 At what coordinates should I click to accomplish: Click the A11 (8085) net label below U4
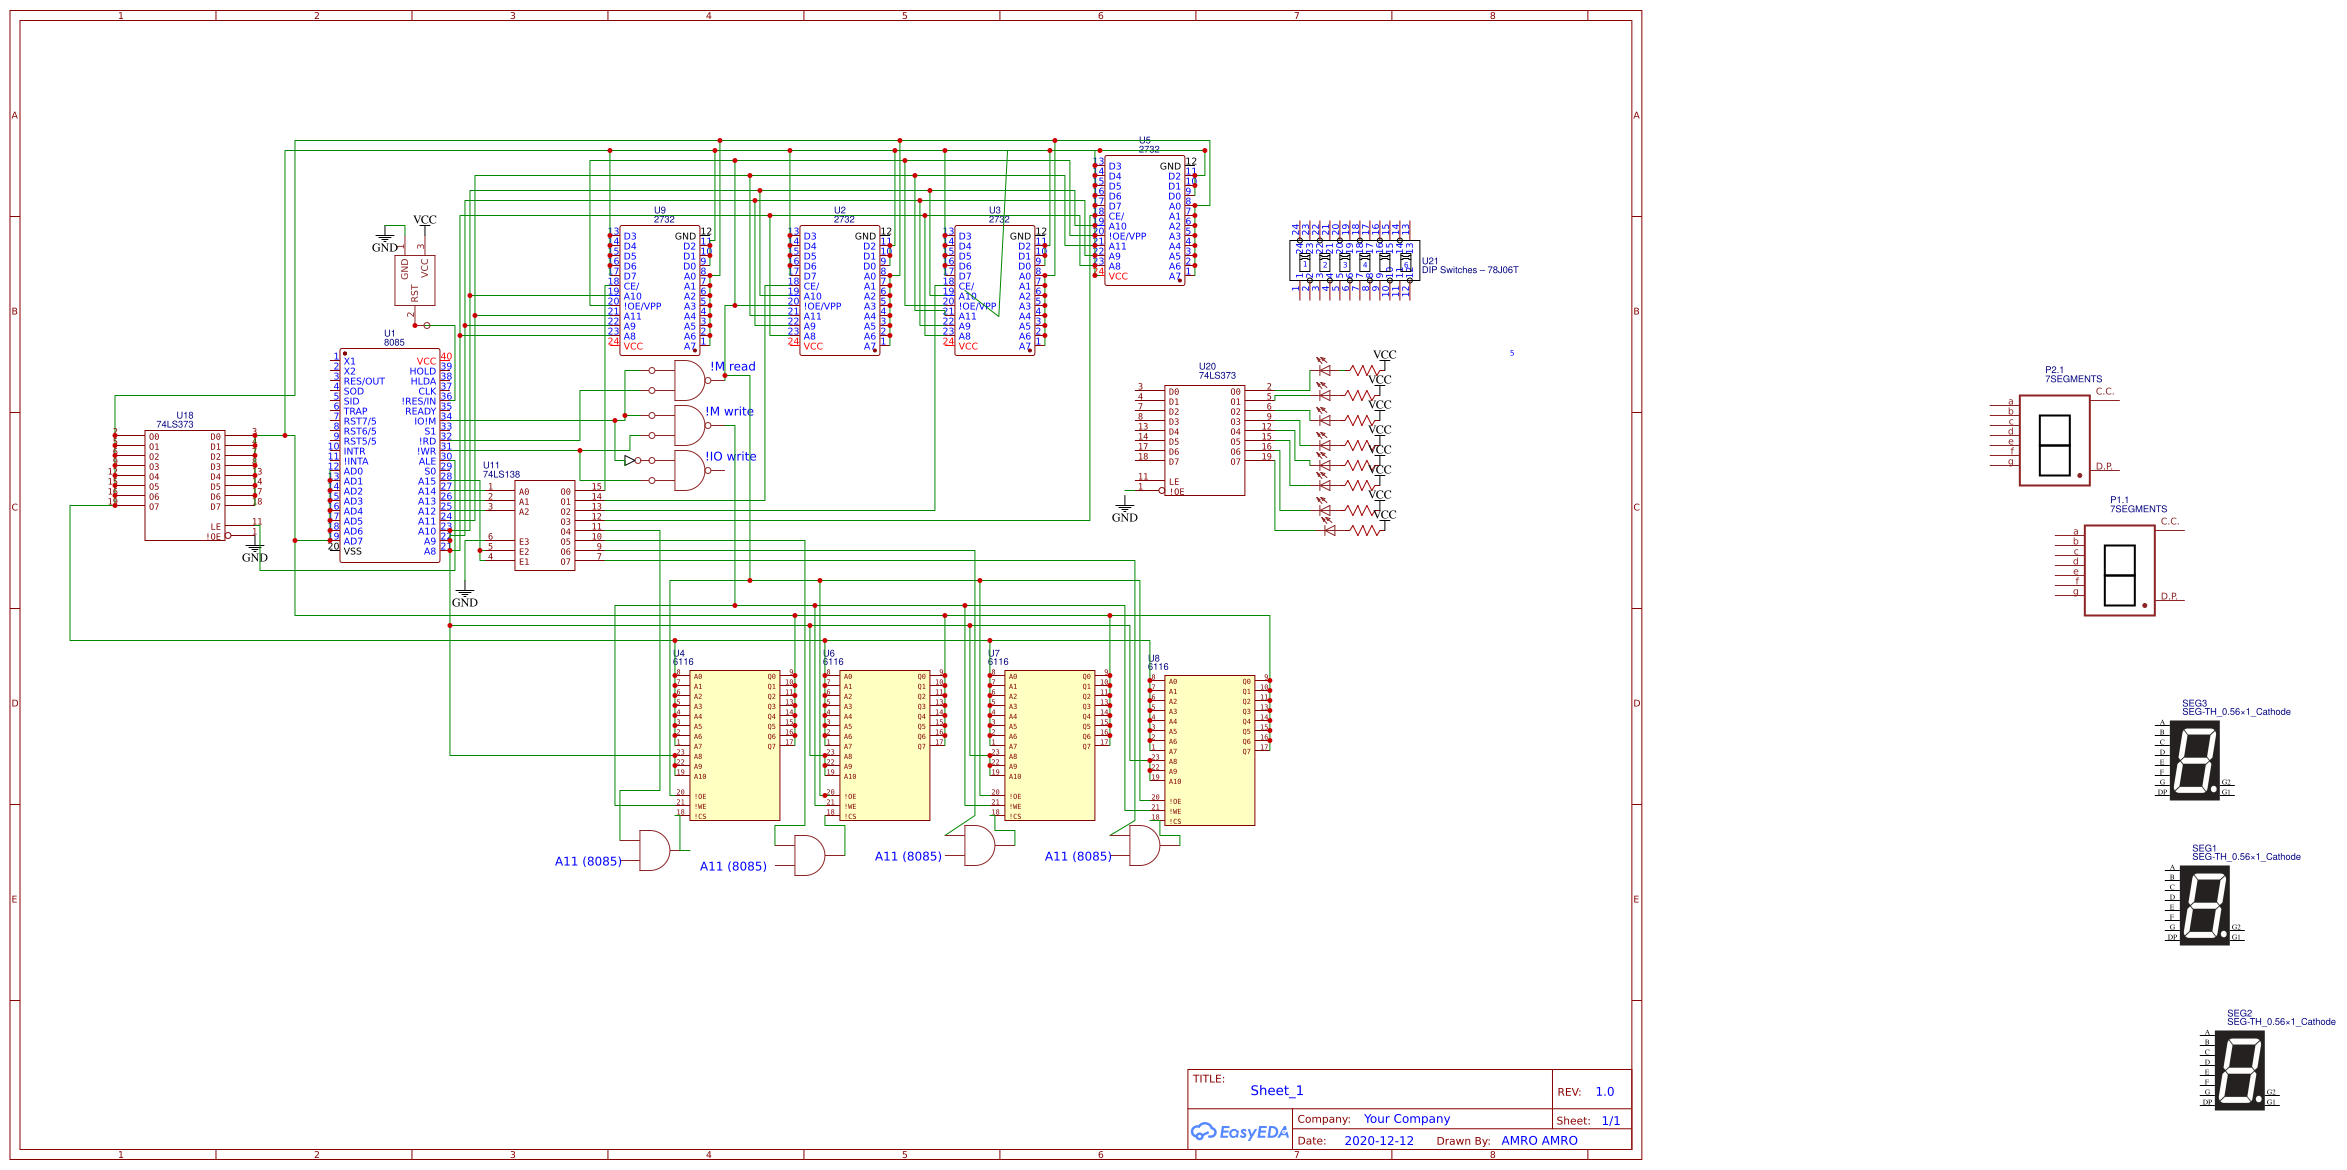click(x=588, y=859)
